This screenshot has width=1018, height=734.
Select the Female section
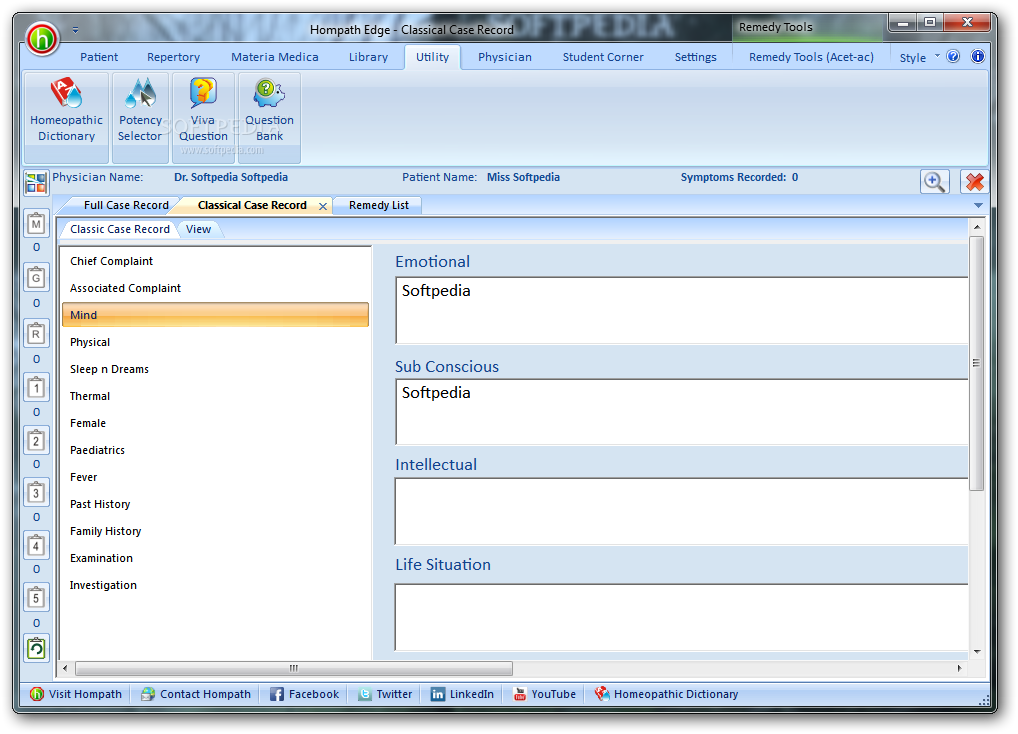[x=216, y=423]
